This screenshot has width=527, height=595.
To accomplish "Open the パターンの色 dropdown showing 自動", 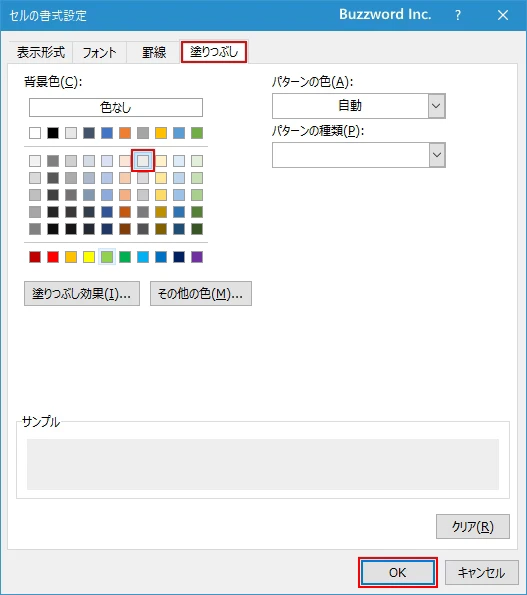I will 359,106.
